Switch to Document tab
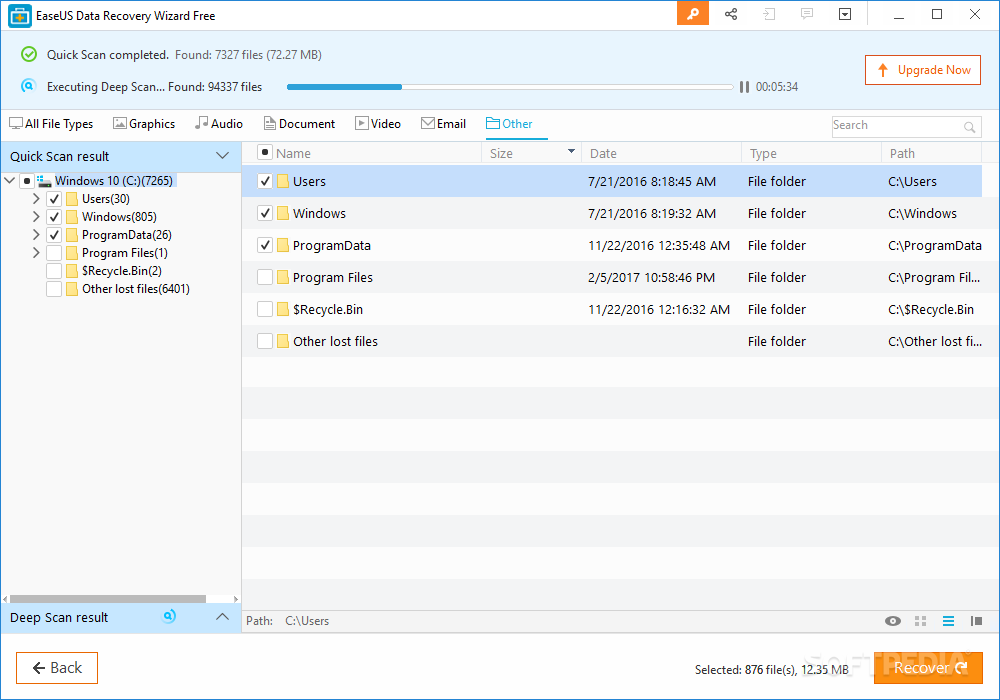Screen dimensions: 1000x700 pos(299,124)
